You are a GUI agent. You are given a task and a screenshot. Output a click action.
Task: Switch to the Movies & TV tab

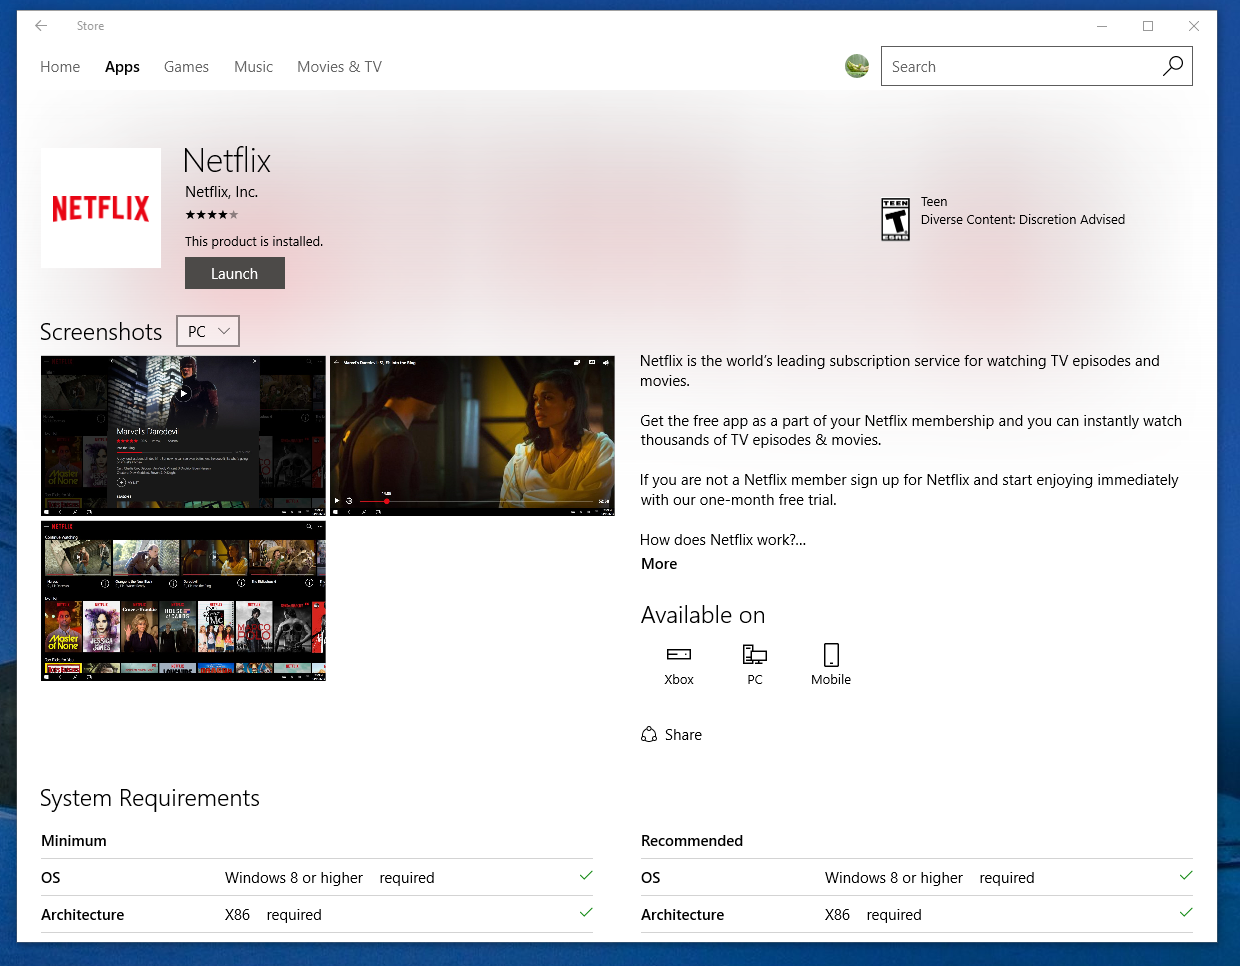(x=339, y=66)
